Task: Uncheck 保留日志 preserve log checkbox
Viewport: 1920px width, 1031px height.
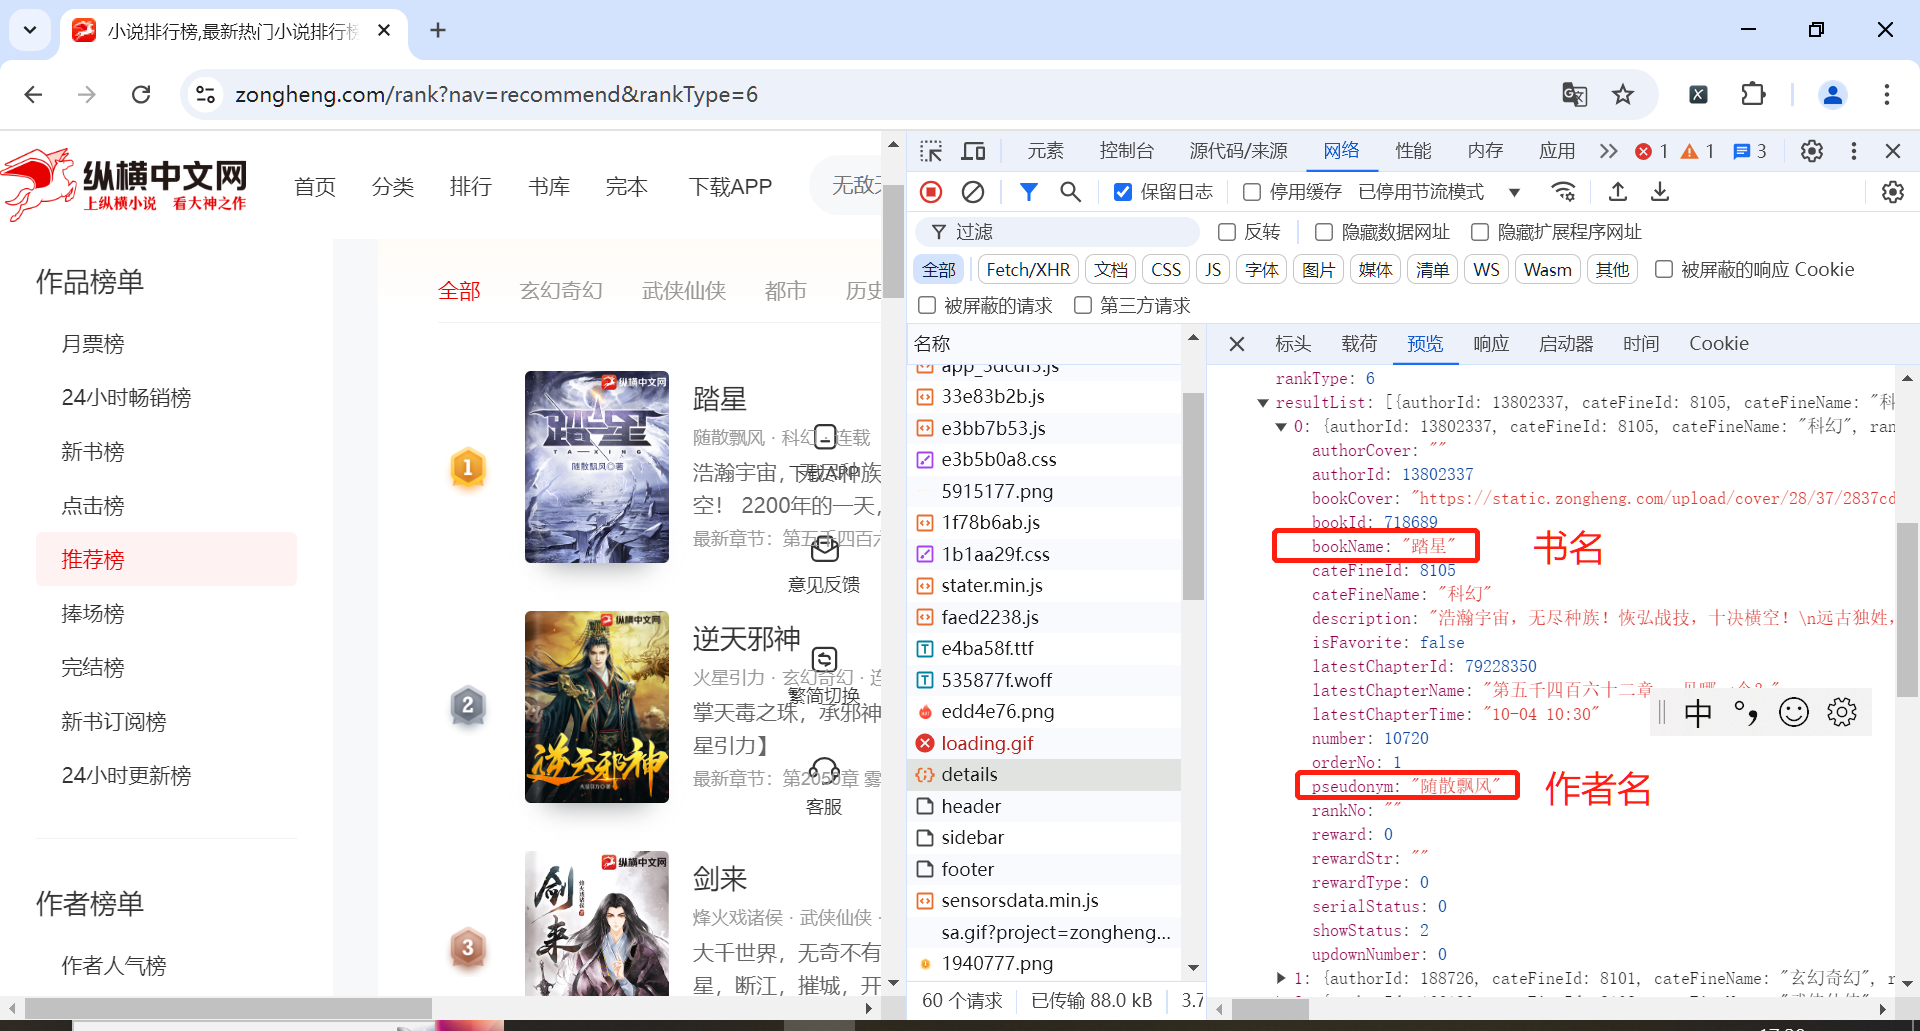Action: 1123,192
